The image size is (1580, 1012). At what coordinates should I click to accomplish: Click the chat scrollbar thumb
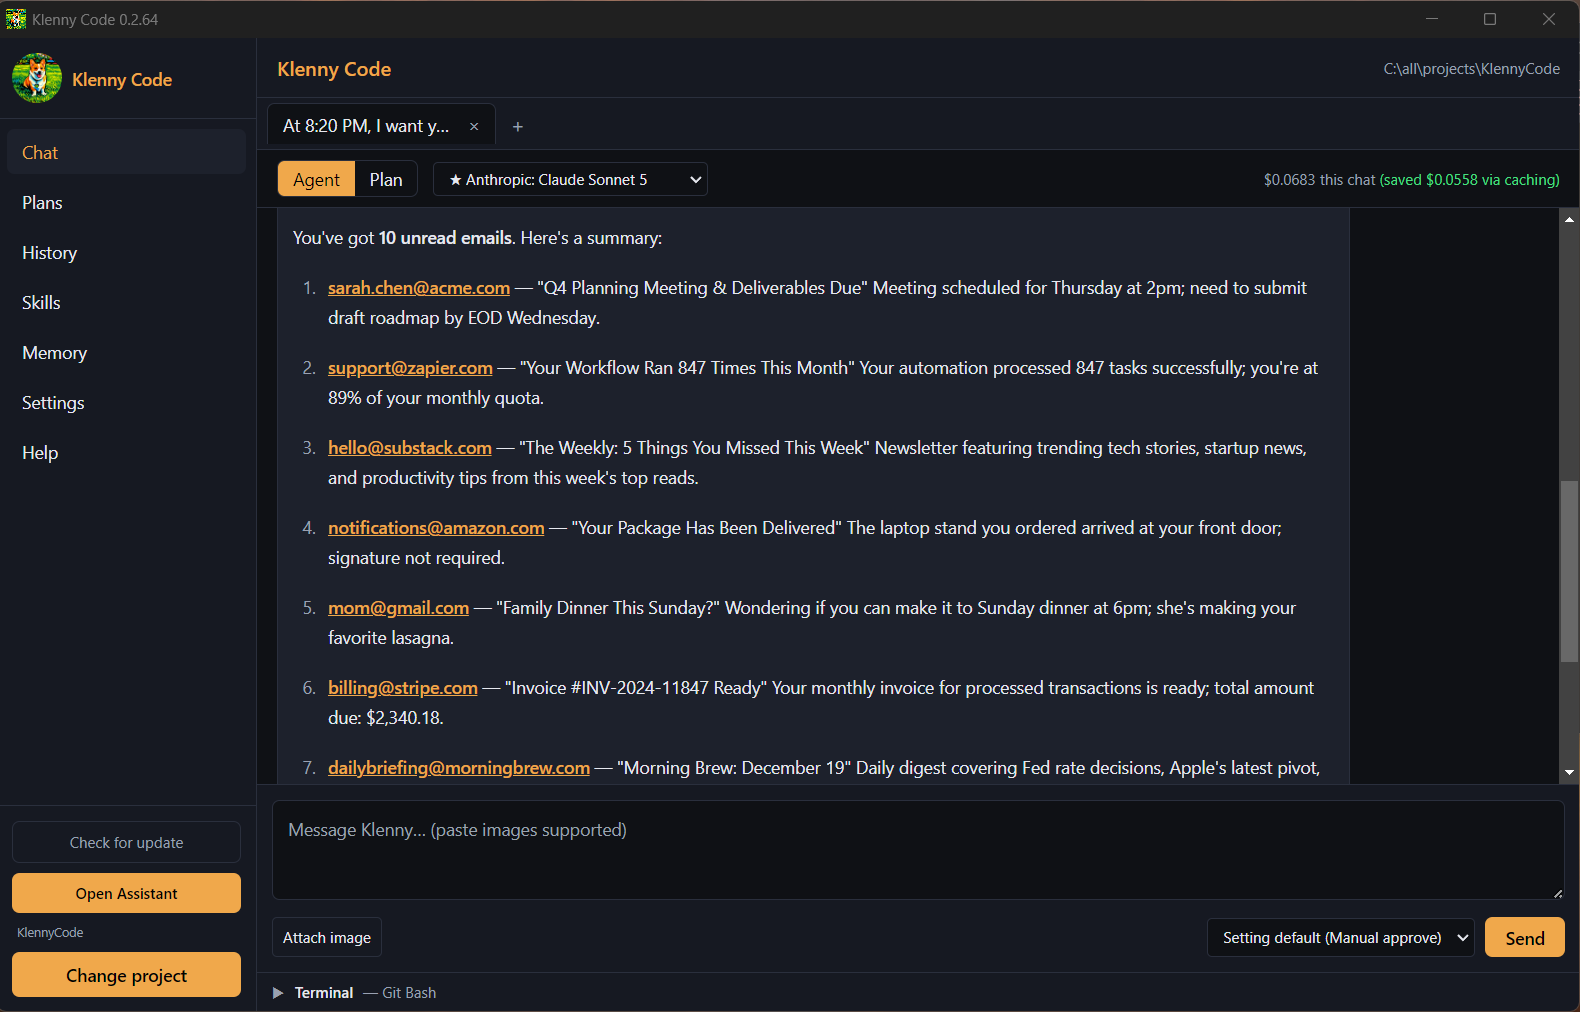(1569, 571)
